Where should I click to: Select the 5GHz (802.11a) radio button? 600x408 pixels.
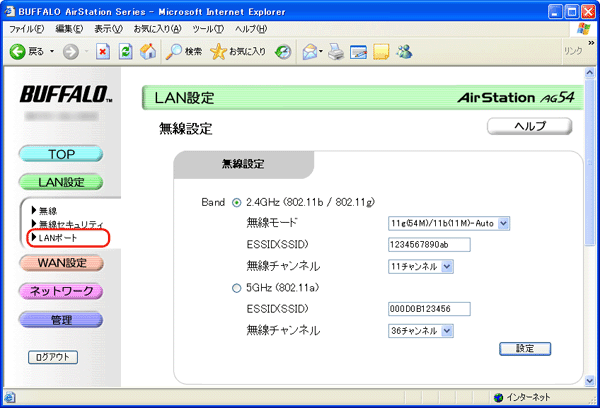pos(237,288)
